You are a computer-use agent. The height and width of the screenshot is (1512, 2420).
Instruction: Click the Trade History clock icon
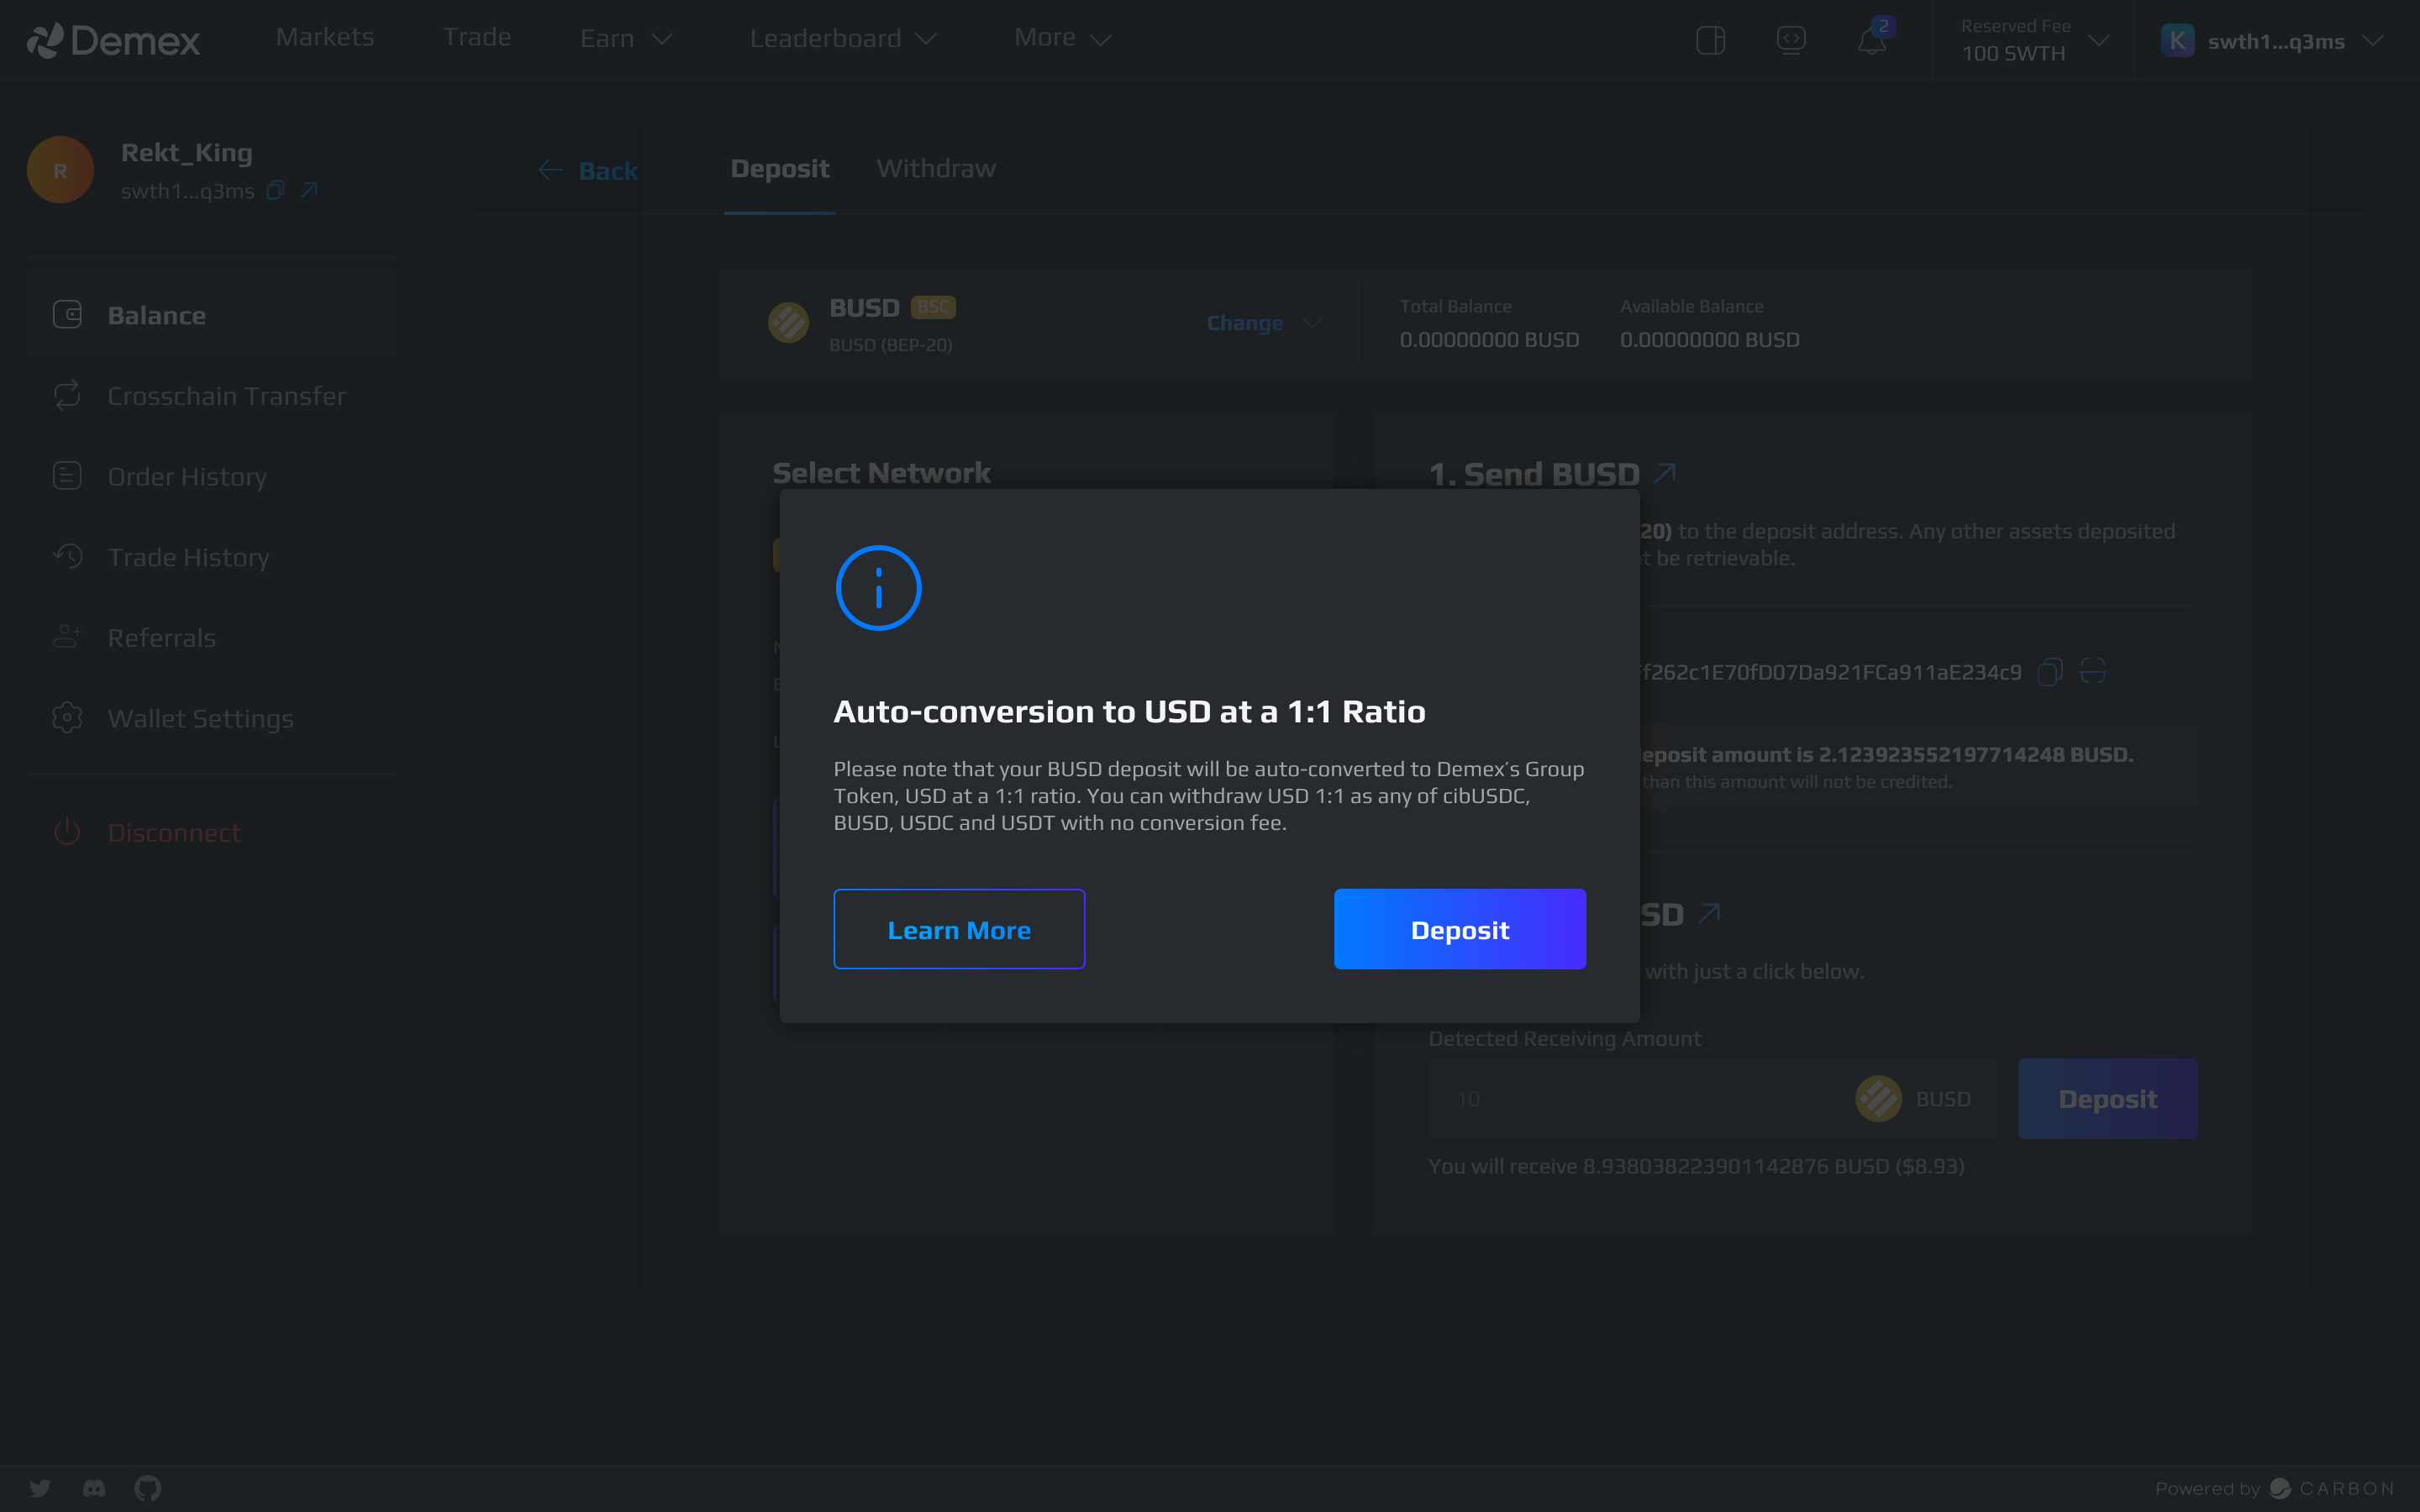67,556
